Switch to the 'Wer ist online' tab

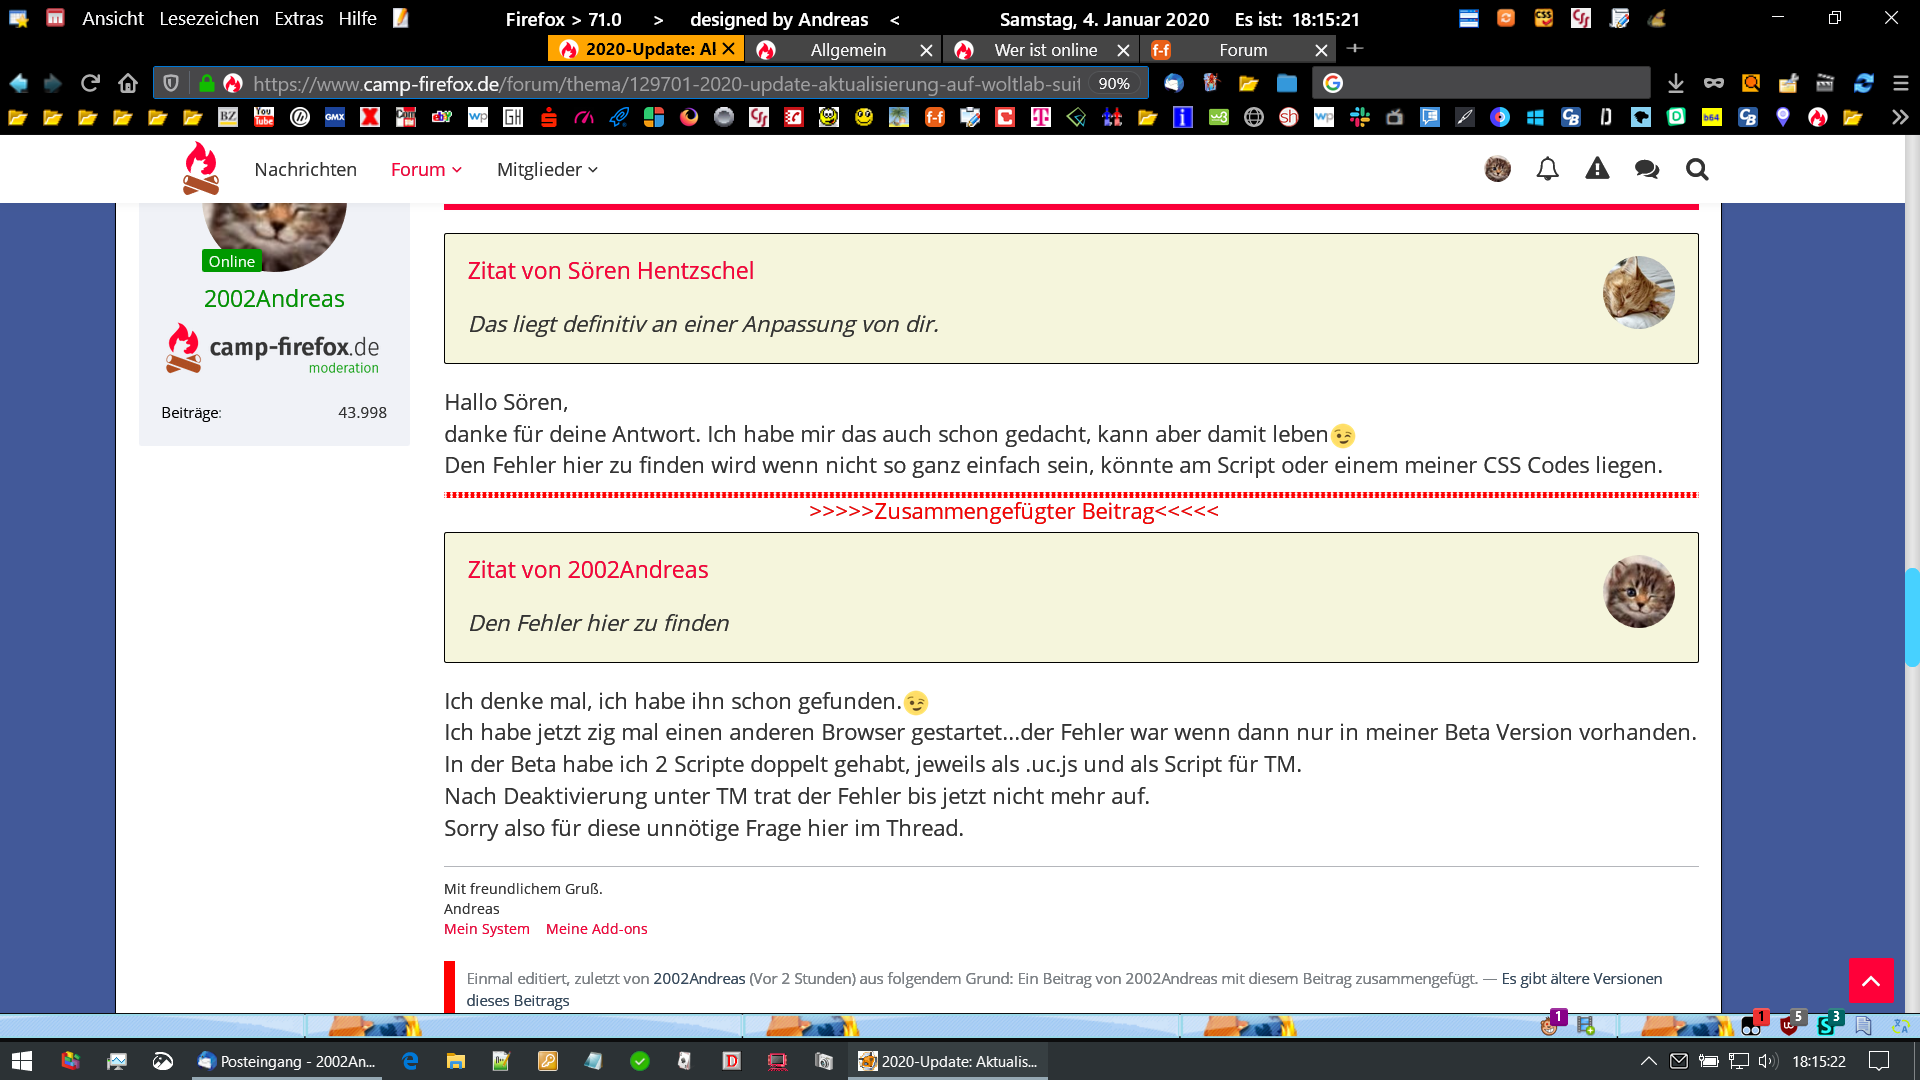tap(1045, 49)
